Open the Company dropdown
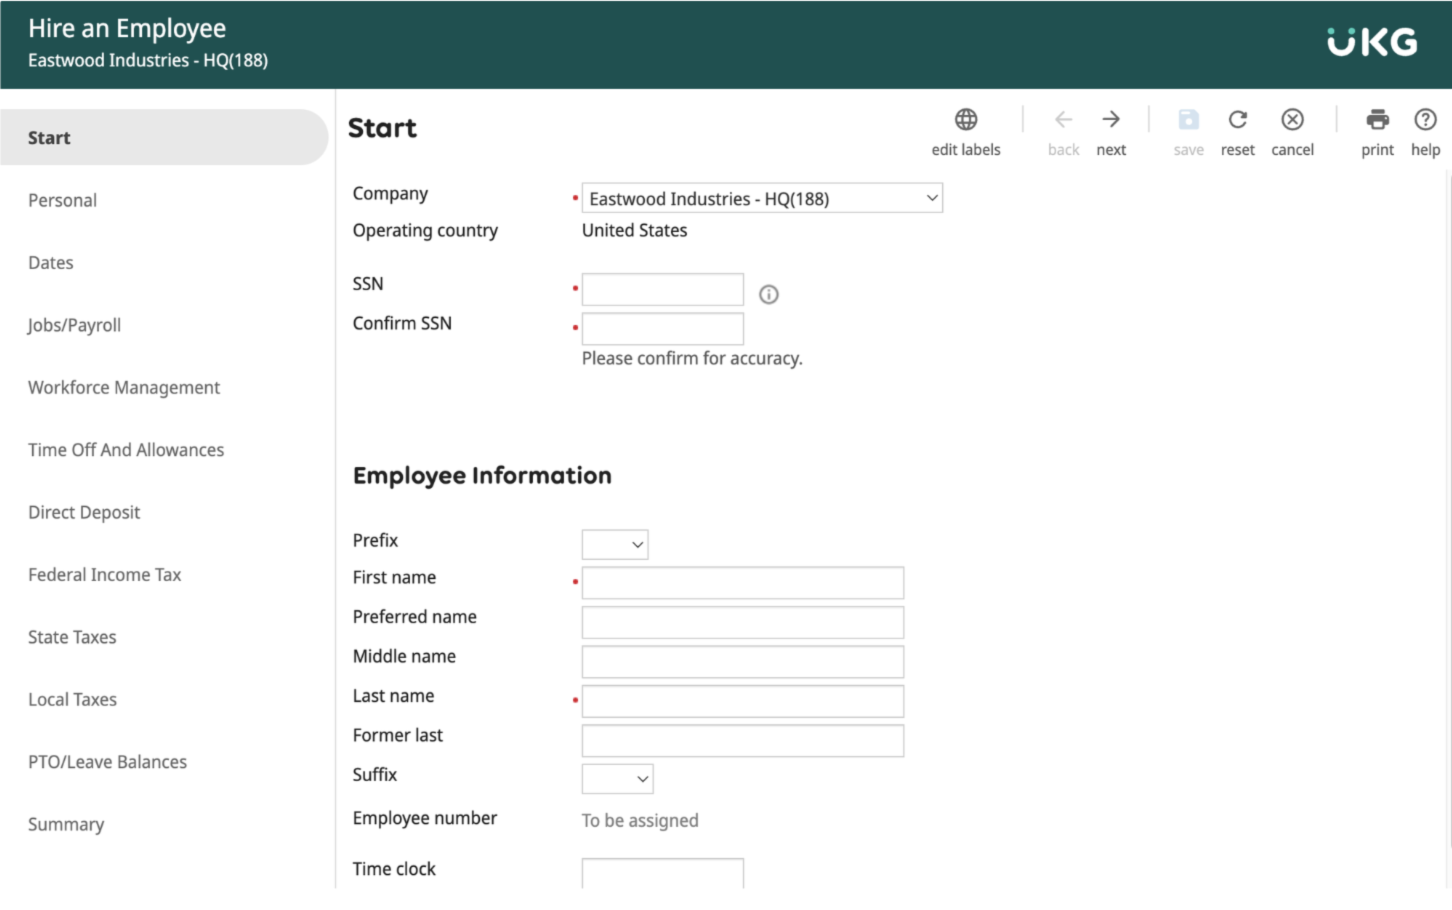The width and height of the screenshot is (1452, 910). [x=762, y=198]
